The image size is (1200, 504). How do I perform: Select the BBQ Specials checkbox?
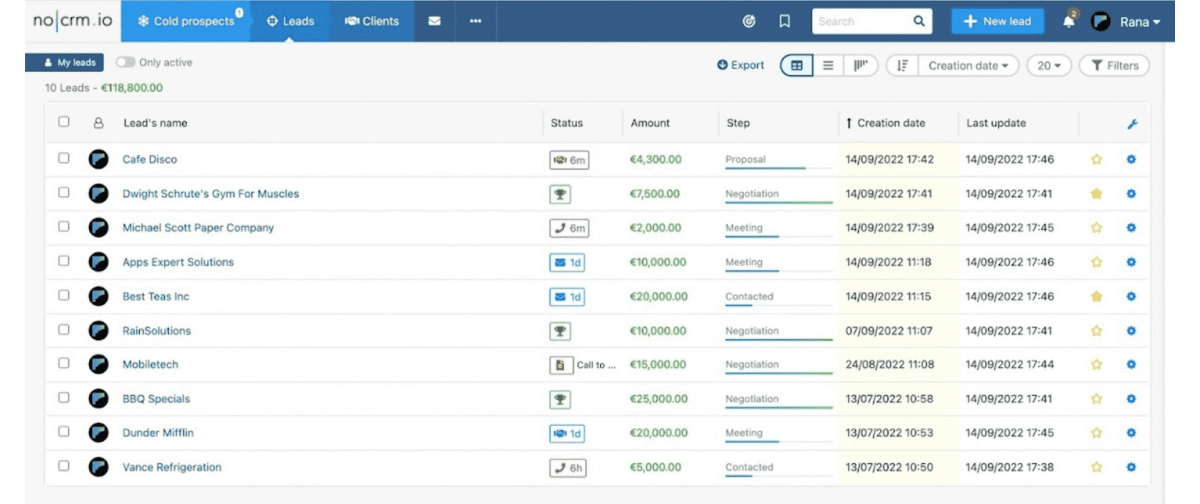coord(64,397)
